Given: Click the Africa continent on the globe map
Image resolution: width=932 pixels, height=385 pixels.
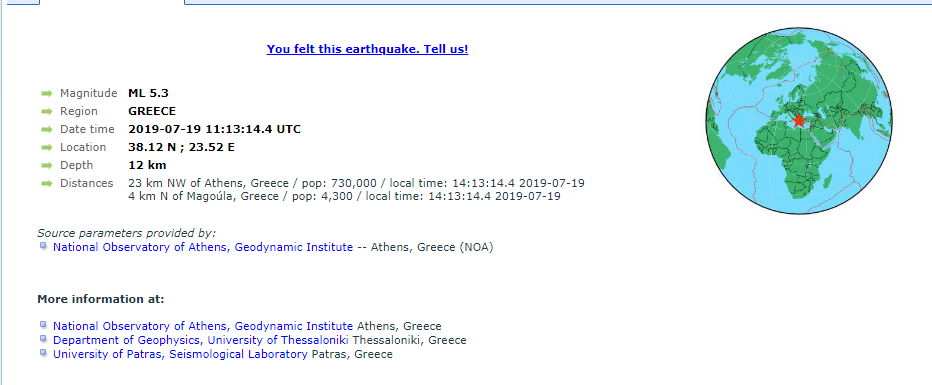Looking at the screenshot, I should (x=791, y=157).
